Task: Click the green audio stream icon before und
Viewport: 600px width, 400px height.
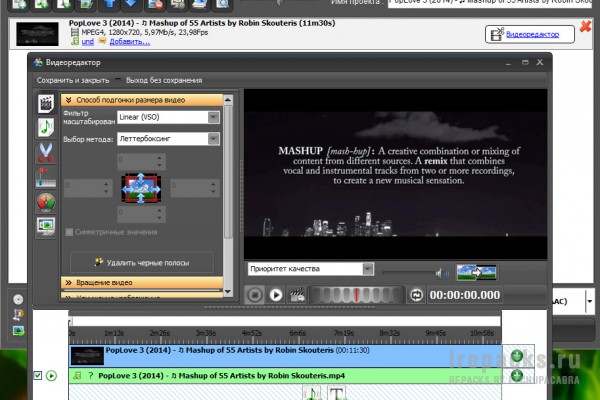Action: coord(75,41)
